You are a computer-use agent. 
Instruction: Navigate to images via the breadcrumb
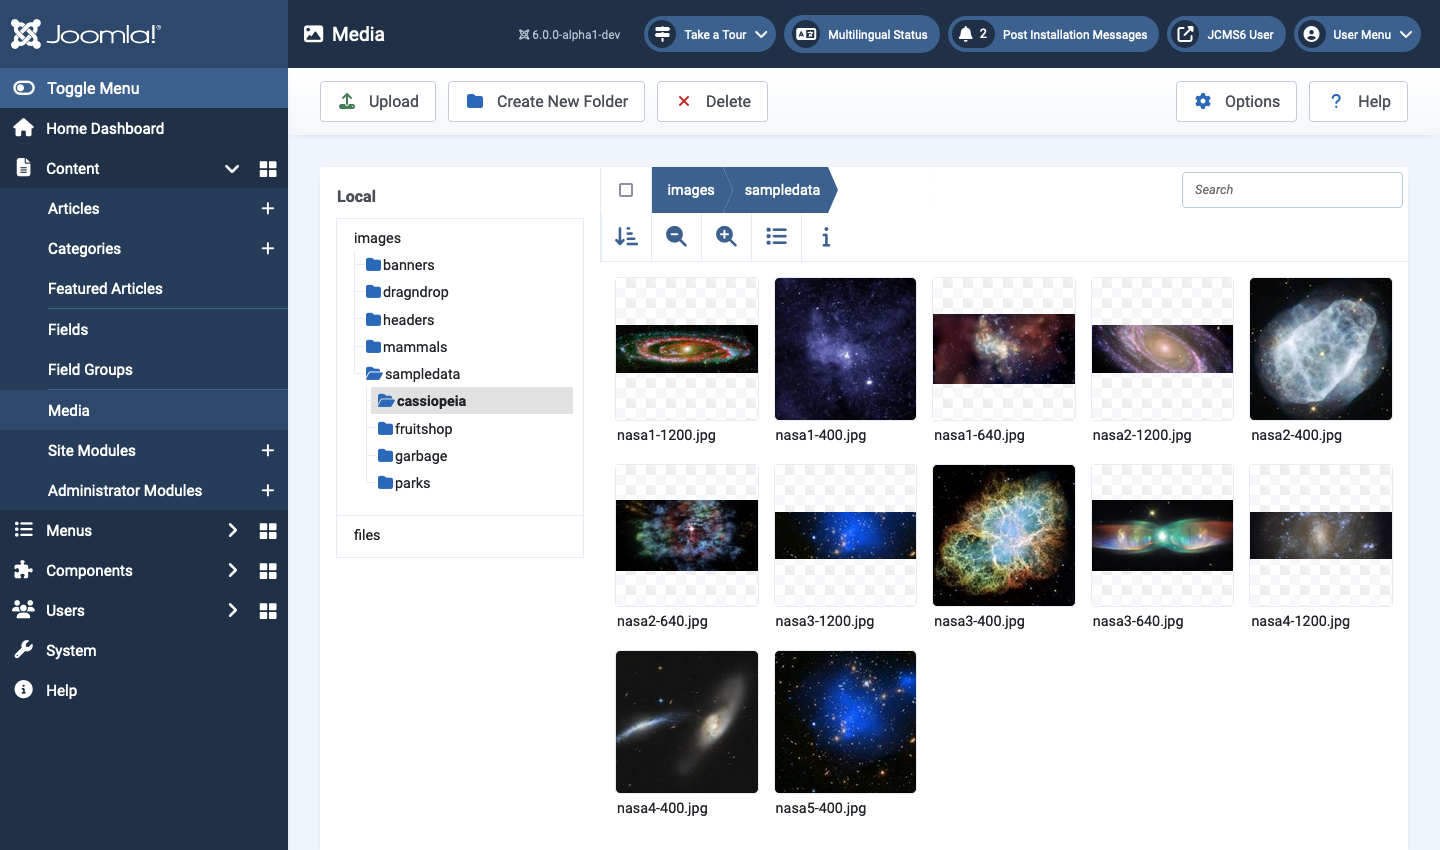click(x=690, y=189)
